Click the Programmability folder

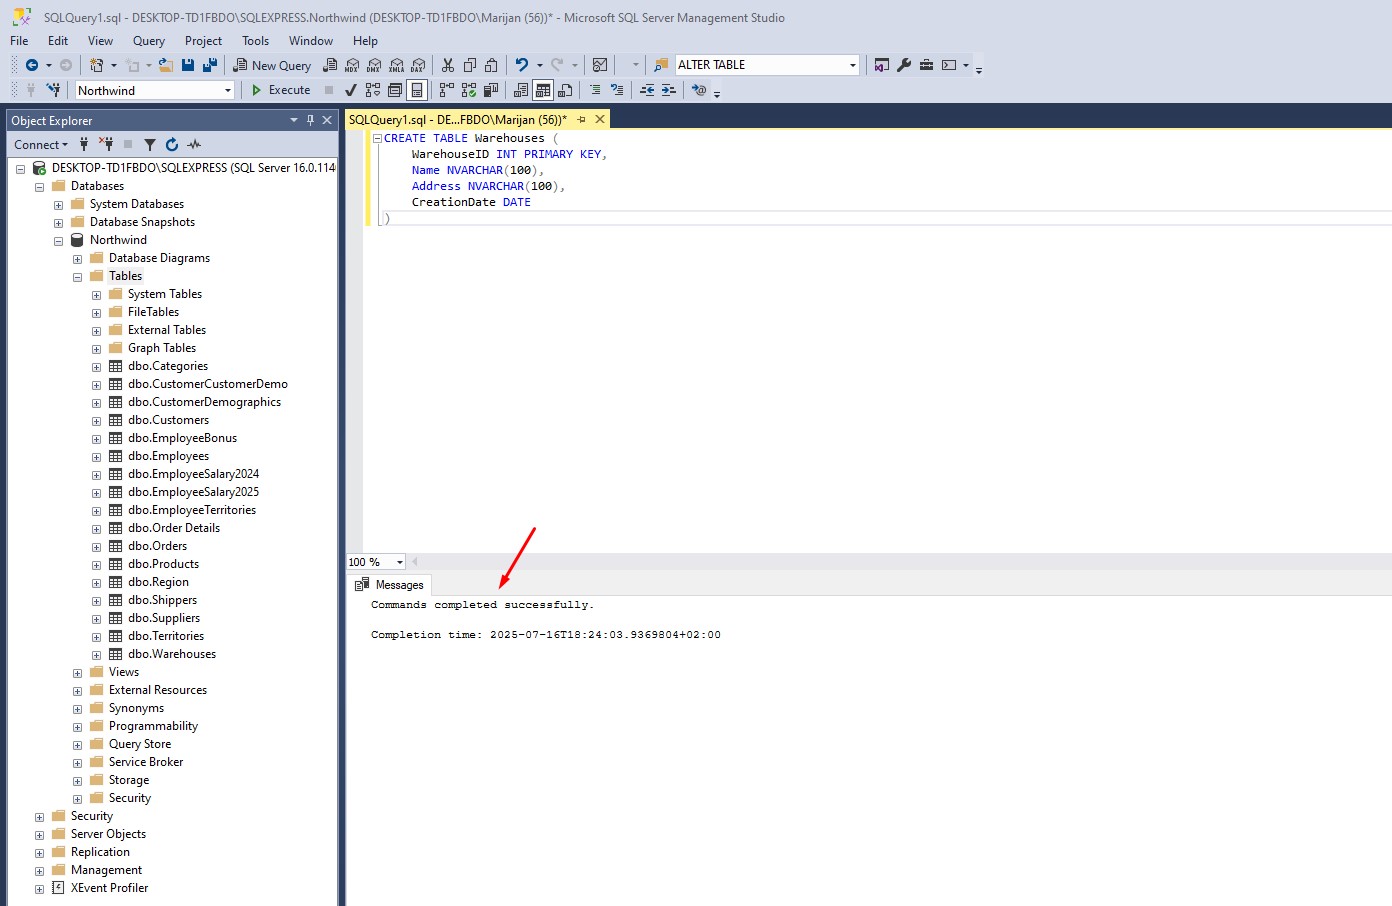tap(153, 726)
